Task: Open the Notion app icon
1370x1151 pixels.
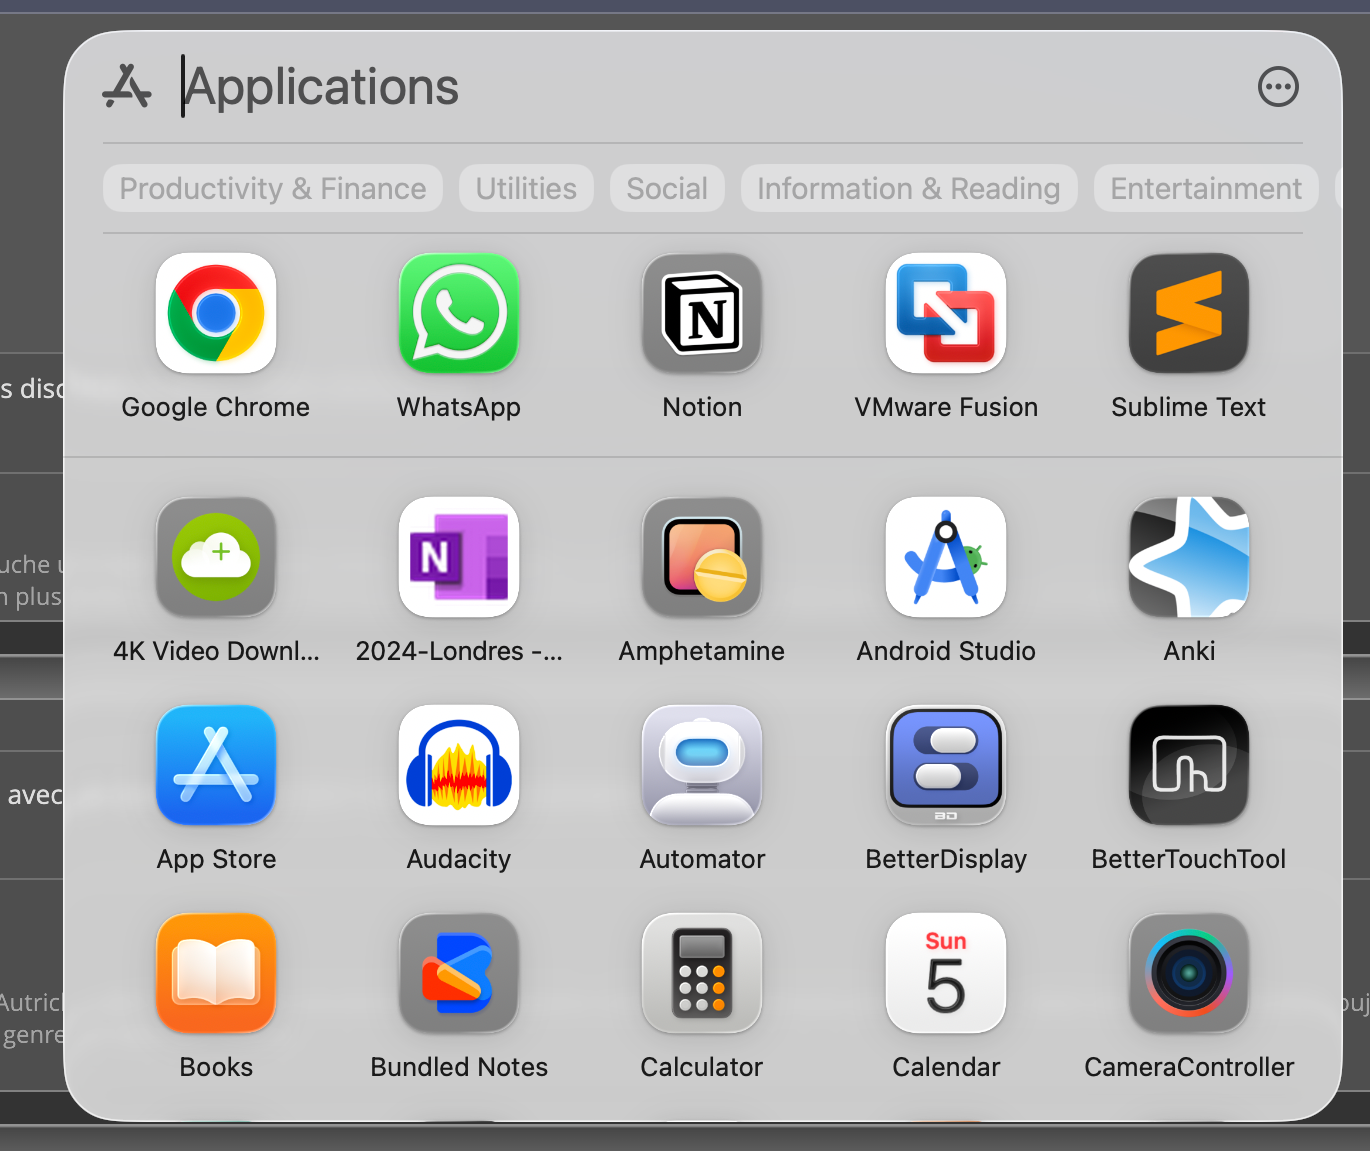Action: pos(702,314)
